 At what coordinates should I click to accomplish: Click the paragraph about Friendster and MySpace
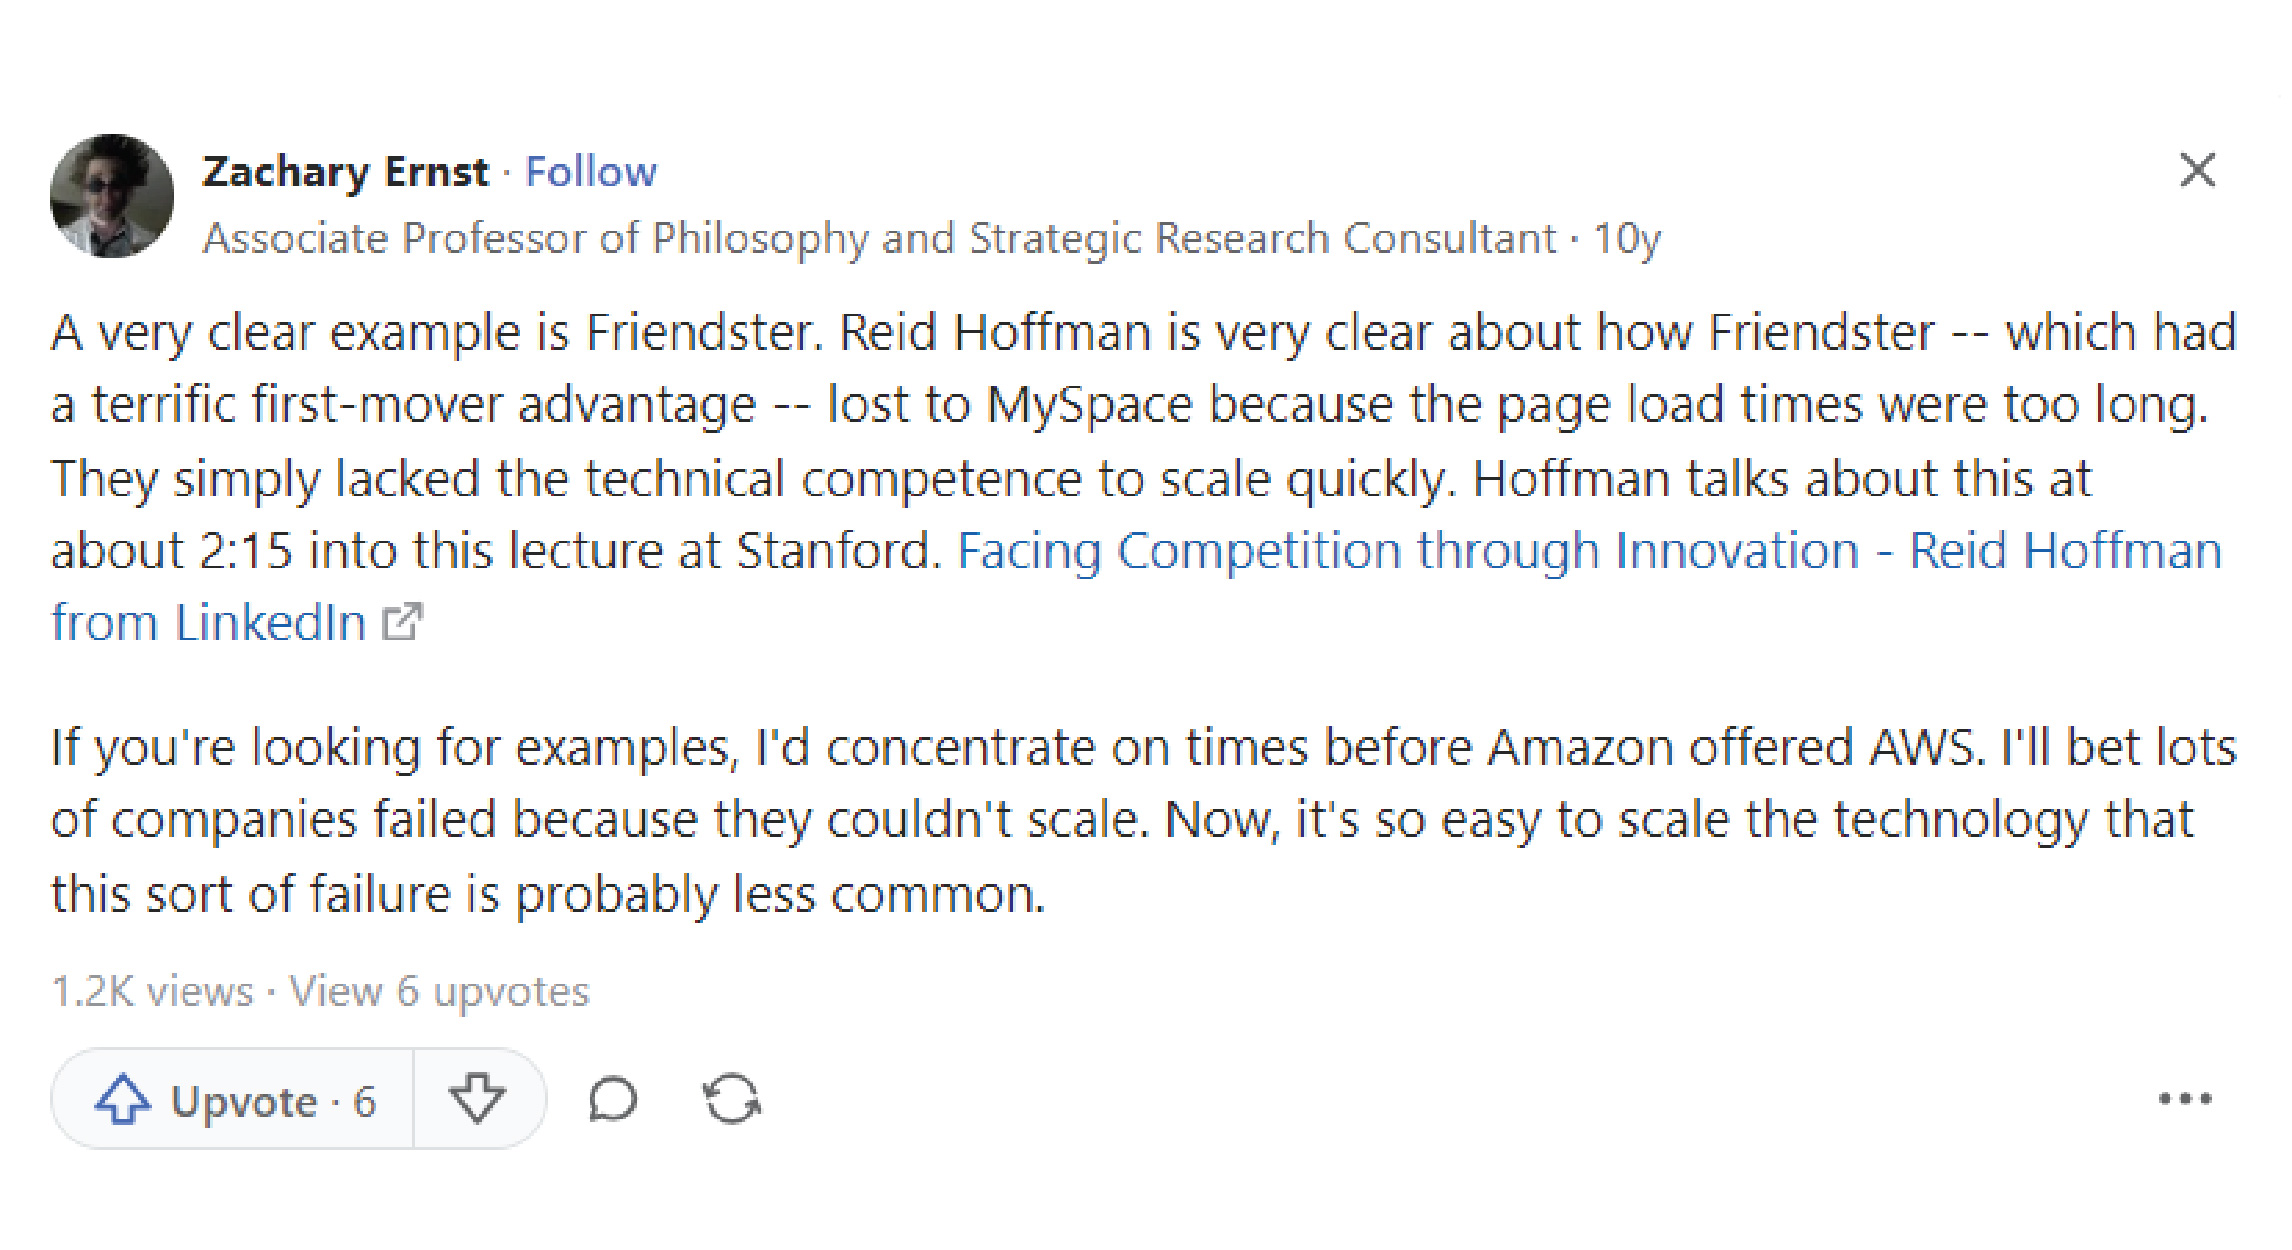pyautogui.click(x=1100, y=440)
